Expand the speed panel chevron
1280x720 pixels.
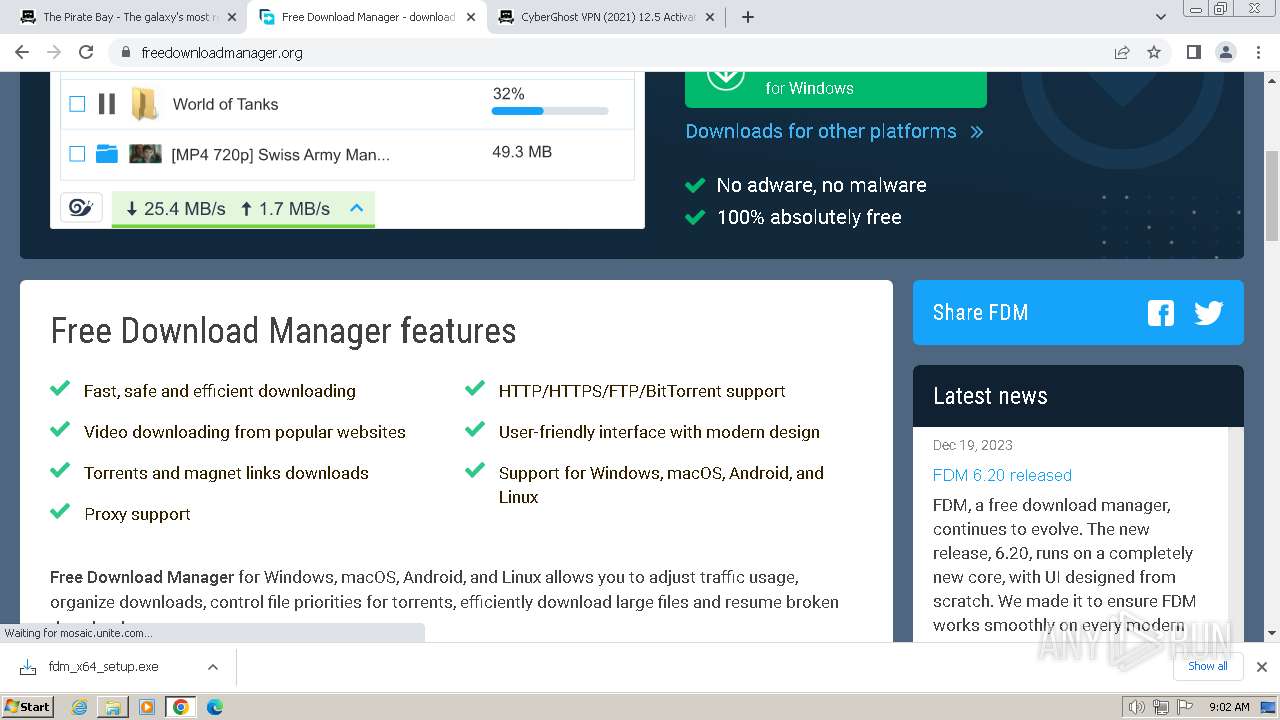pyautogui.click(x=356, y=208)
